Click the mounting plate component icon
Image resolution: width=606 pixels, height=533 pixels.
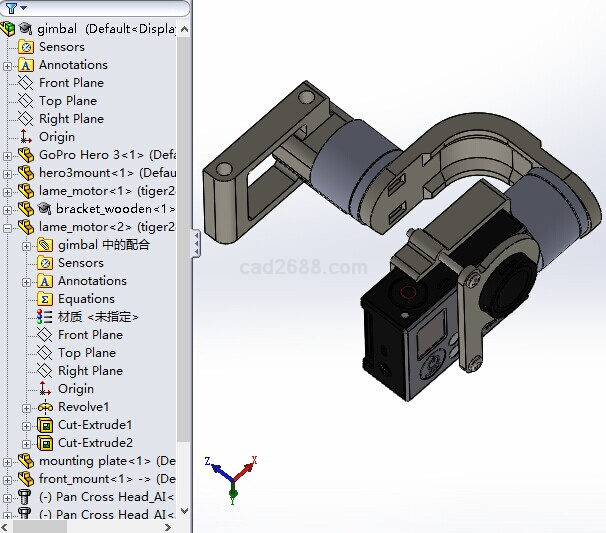[x=26, y=461]
